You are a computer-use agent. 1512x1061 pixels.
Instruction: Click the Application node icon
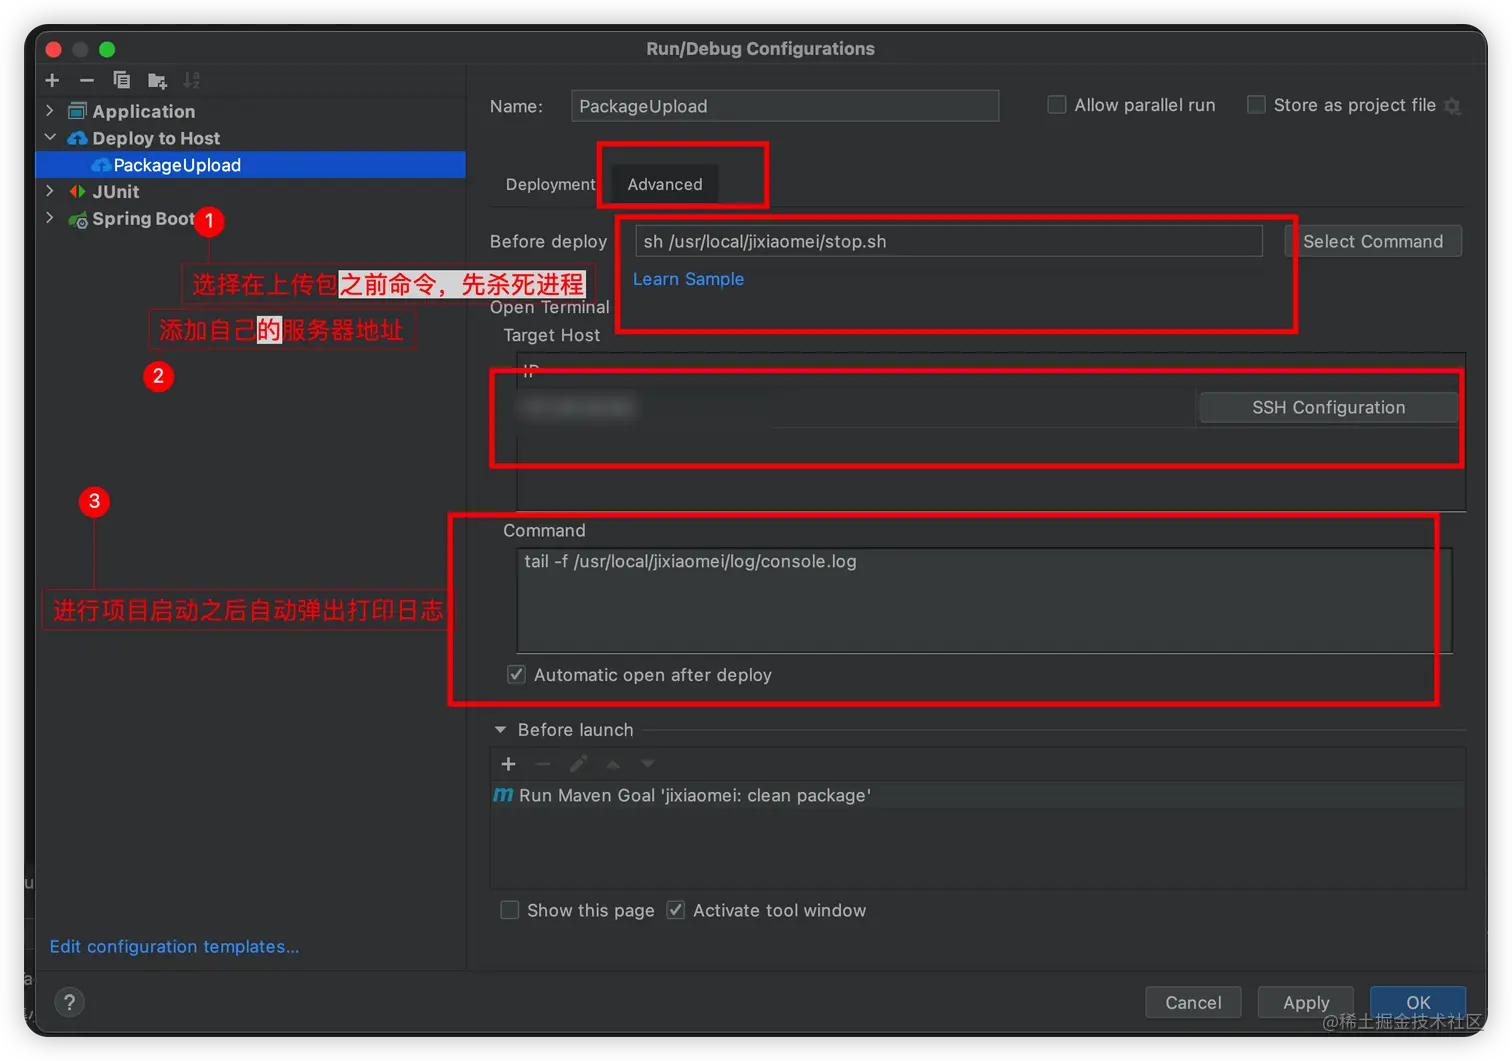(x=77, y=111)
